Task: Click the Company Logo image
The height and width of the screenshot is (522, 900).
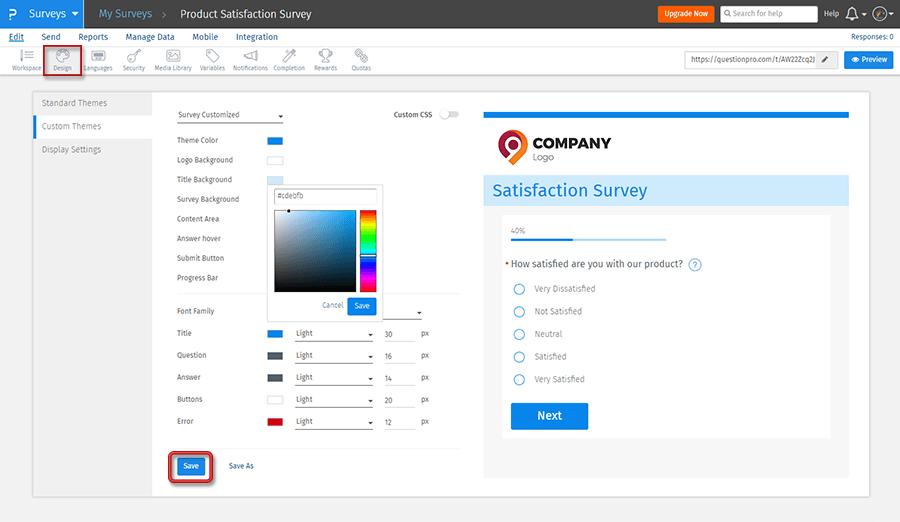Action: 554,148
